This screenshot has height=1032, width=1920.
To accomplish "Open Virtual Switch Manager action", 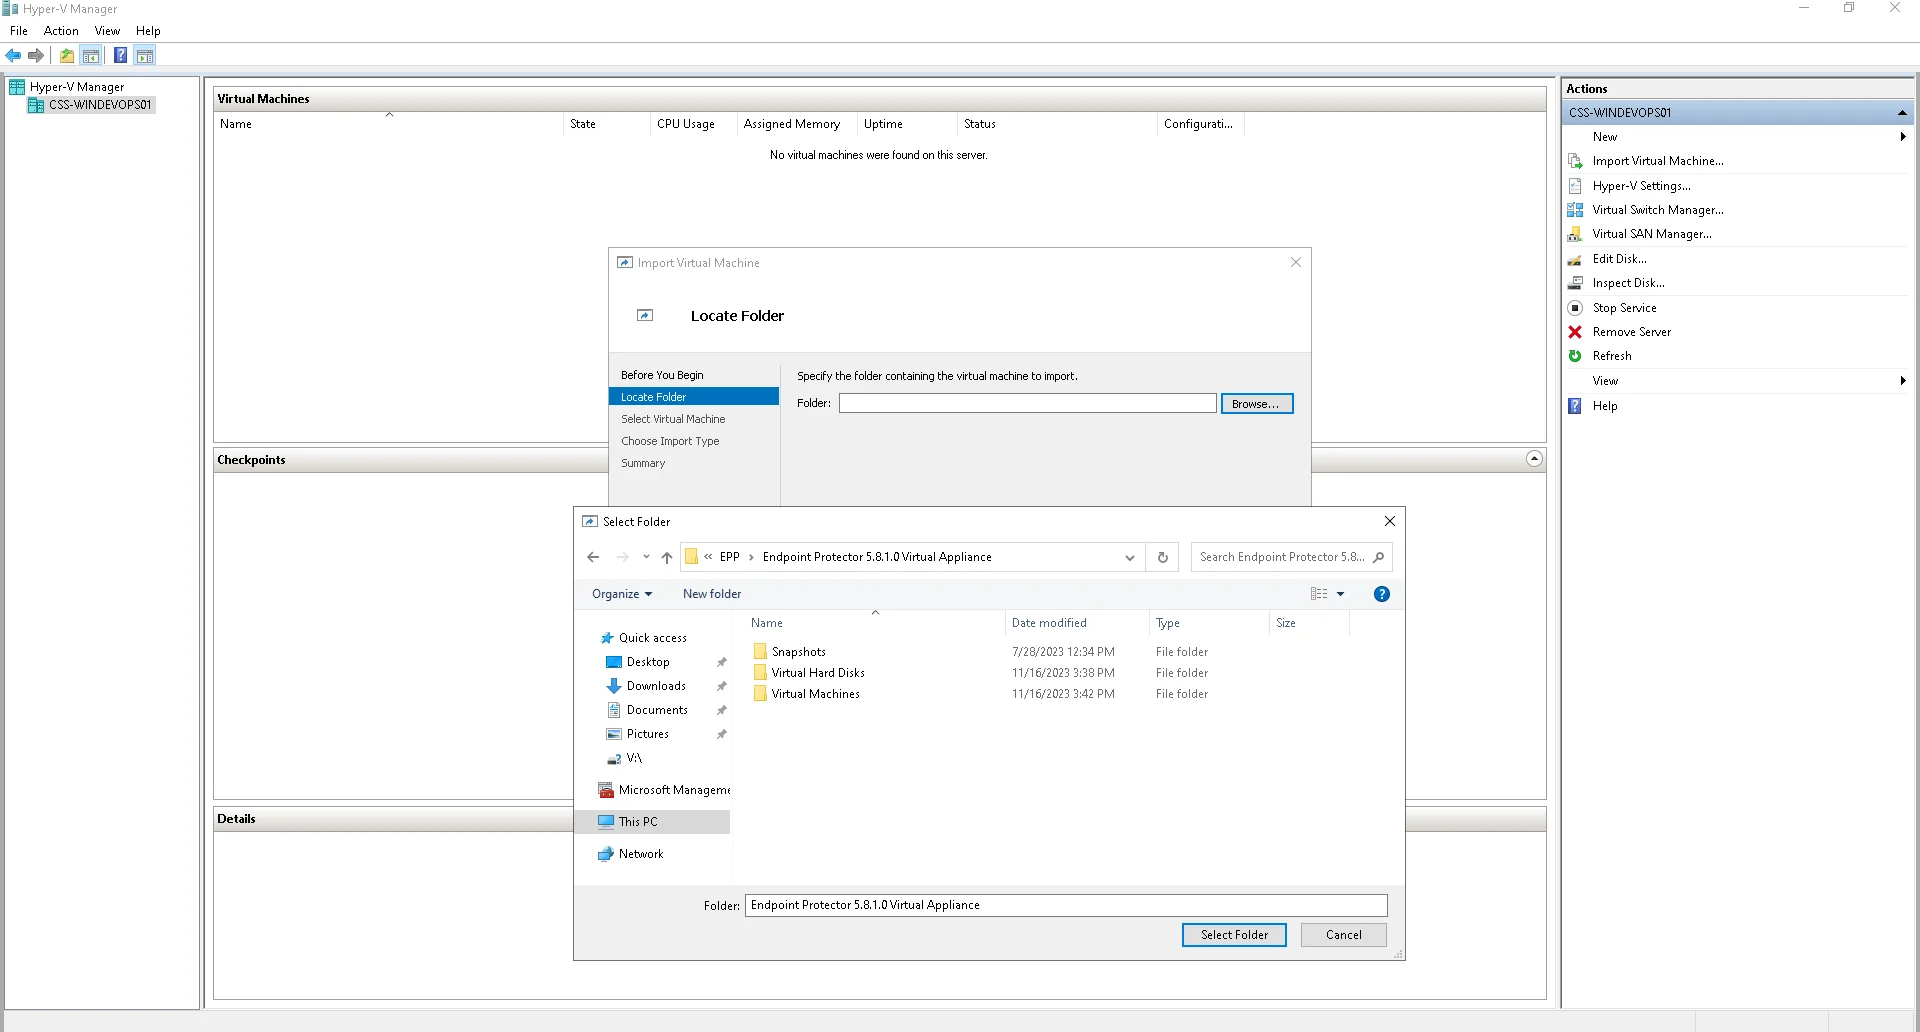I will (x=1657, y=210).
